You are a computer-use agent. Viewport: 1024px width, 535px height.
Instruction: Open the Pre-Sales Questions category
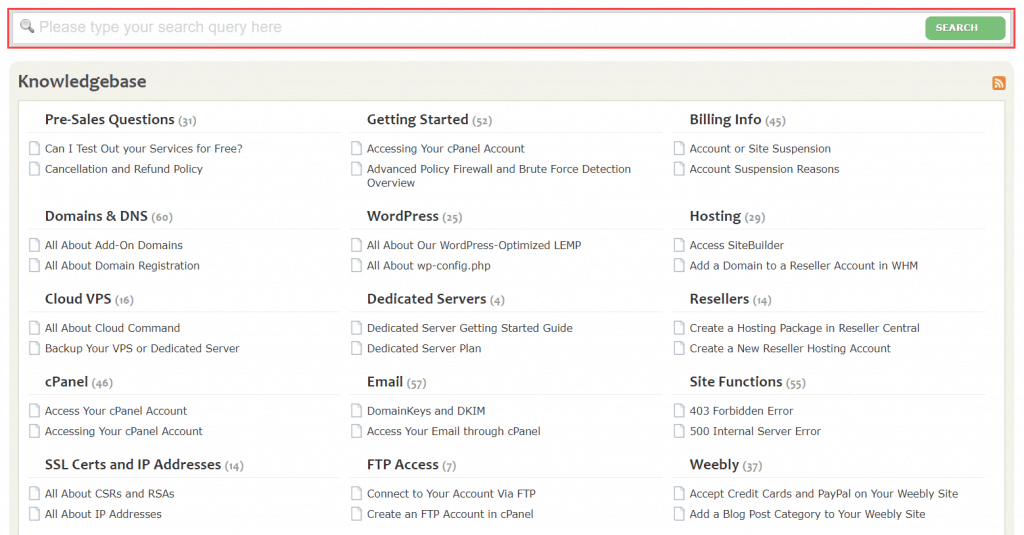pyautogui.click(x=110, y=120)
